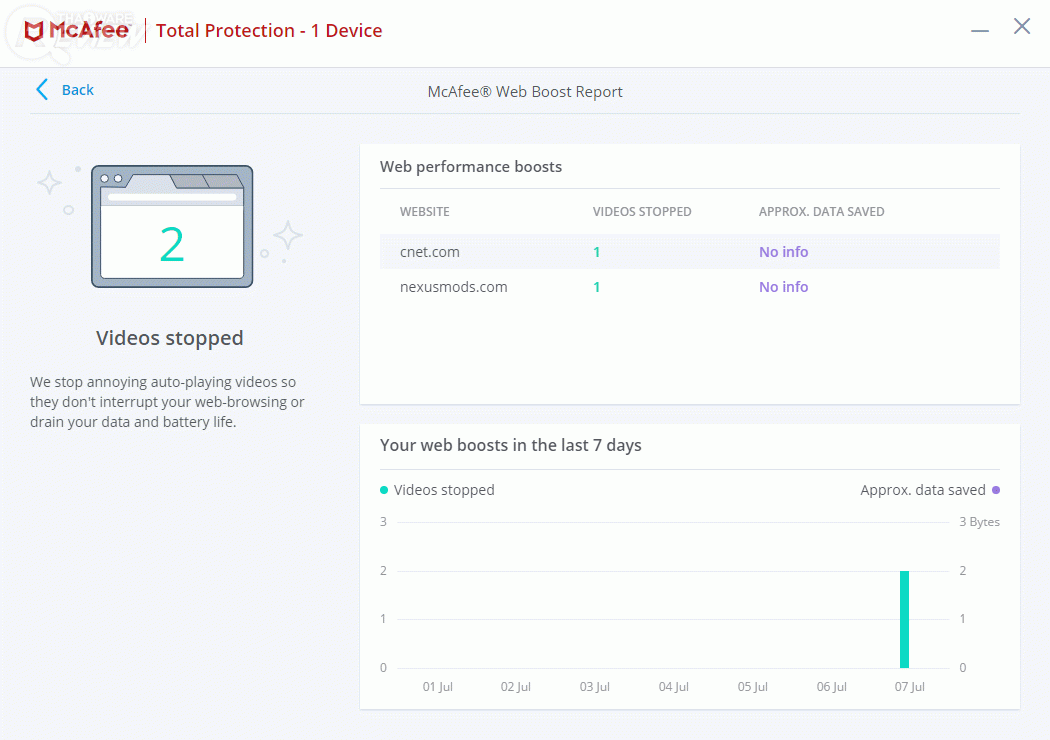Viewport: 1050px width, 740px height.
Task: Select the nexusmods.com row
Action: click(453, 287)
